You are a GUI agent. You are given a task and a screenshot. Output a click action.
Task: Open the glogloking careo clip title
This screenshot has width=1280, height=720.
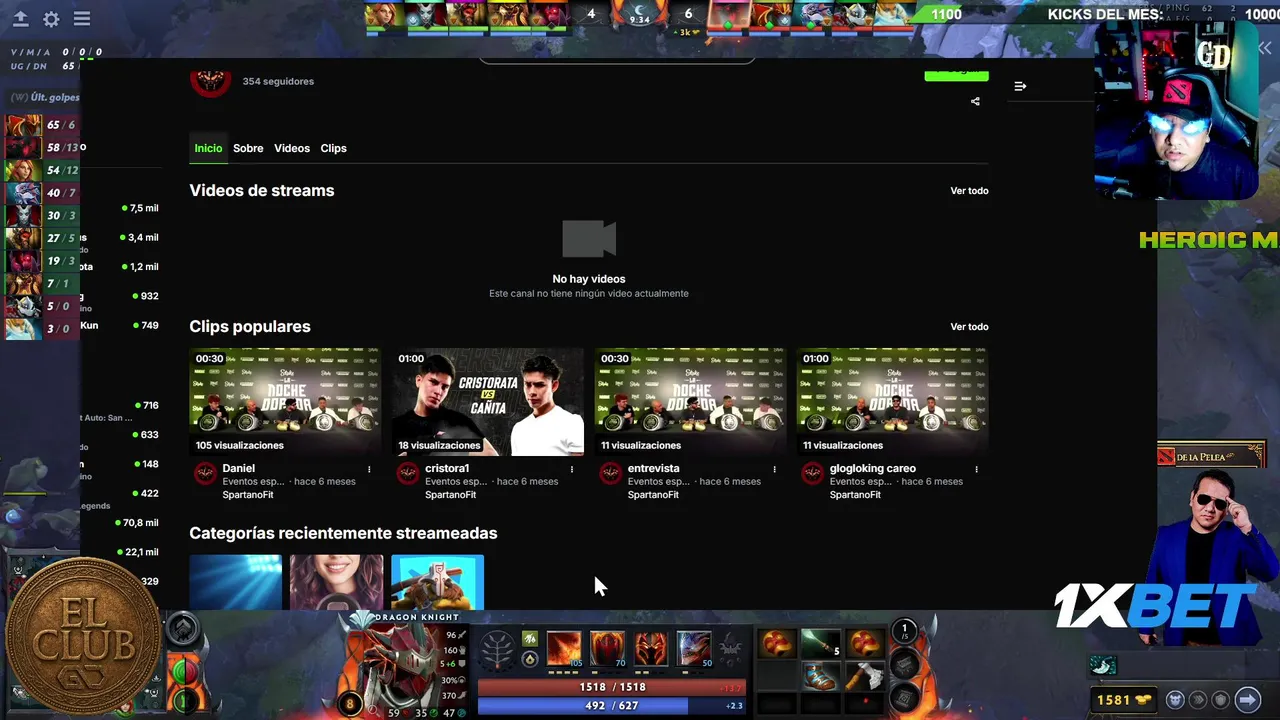(872, 468)
